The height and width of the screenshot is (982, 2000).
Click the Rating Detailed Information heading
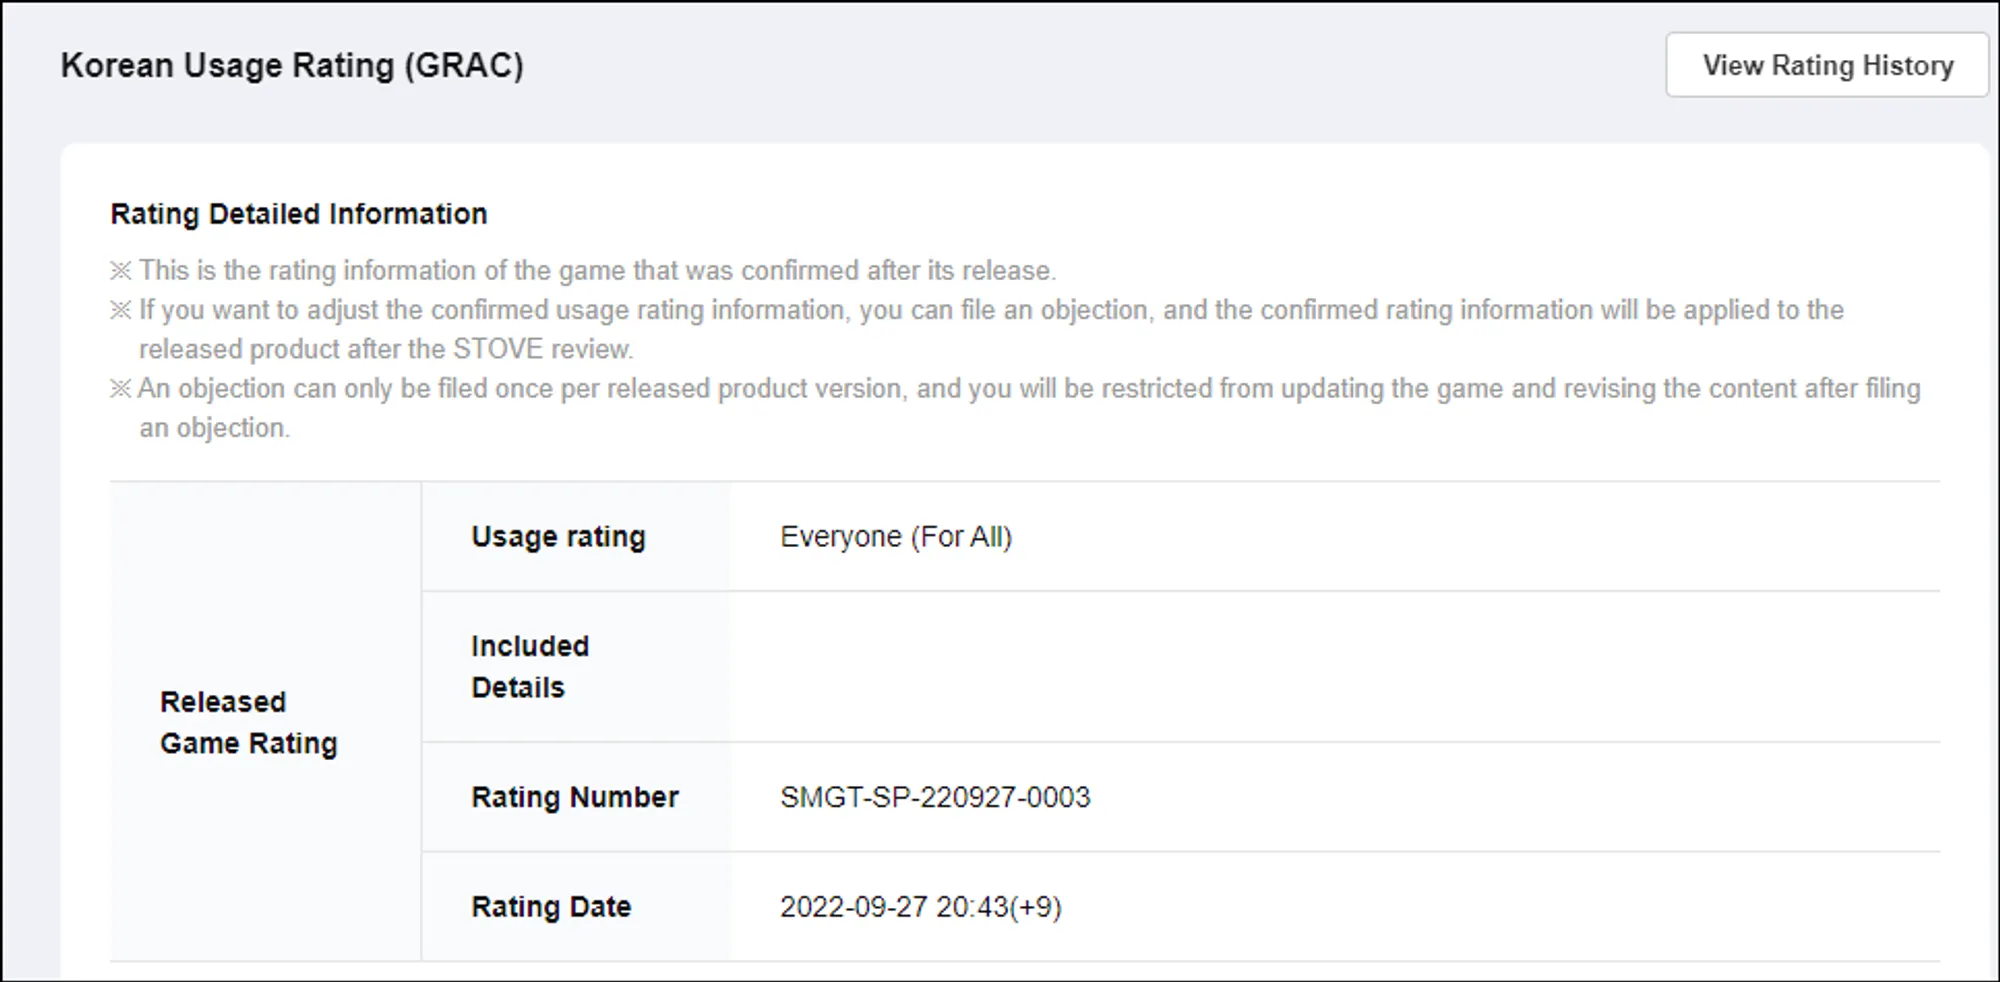pyautogui.click(x=299, y=214)
